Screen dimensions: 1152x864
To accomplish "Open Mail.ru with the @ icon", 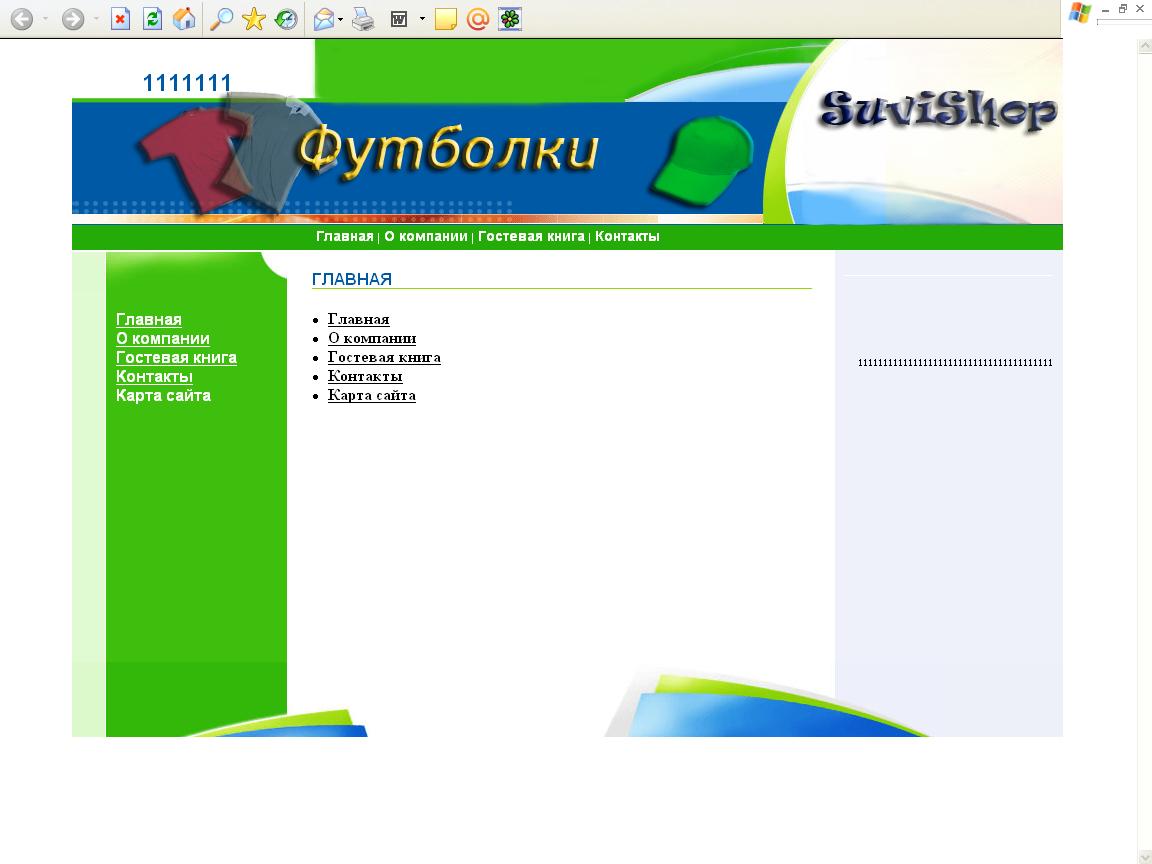I will tap(477, 18).
